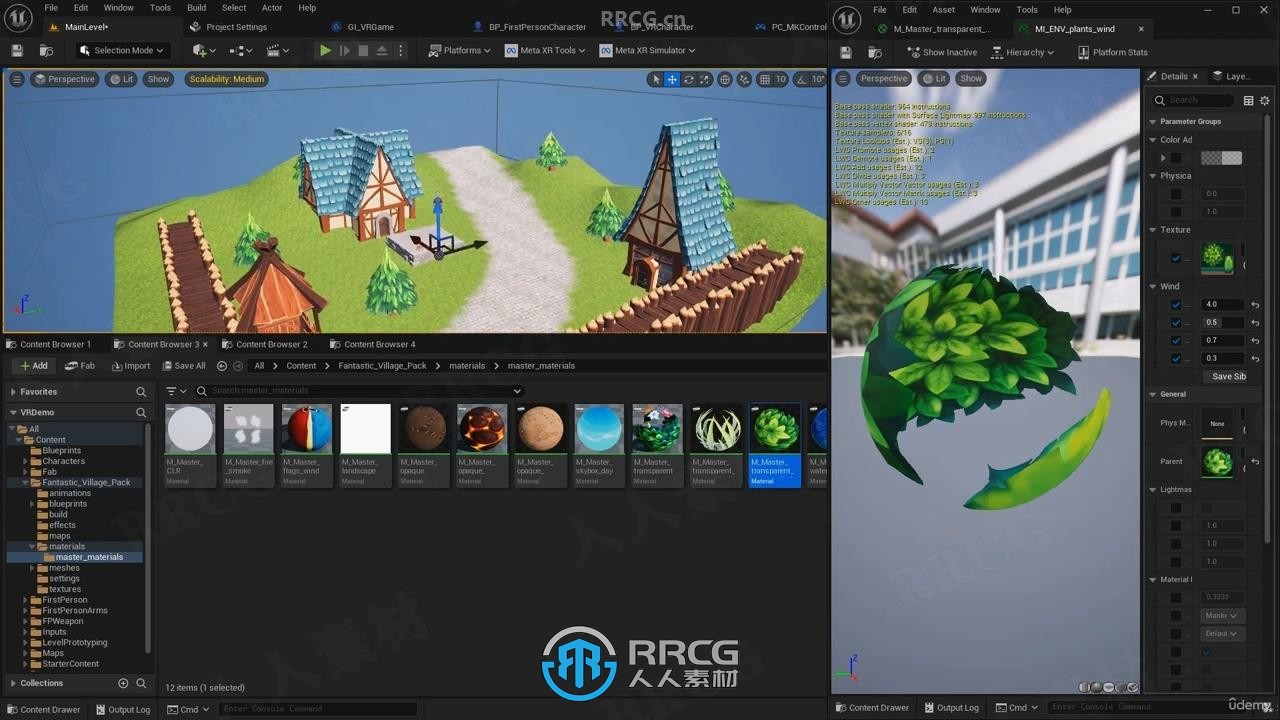
Task: Click the Import button in the content browser
Action: pyautogui.click(x=131, y=366)
